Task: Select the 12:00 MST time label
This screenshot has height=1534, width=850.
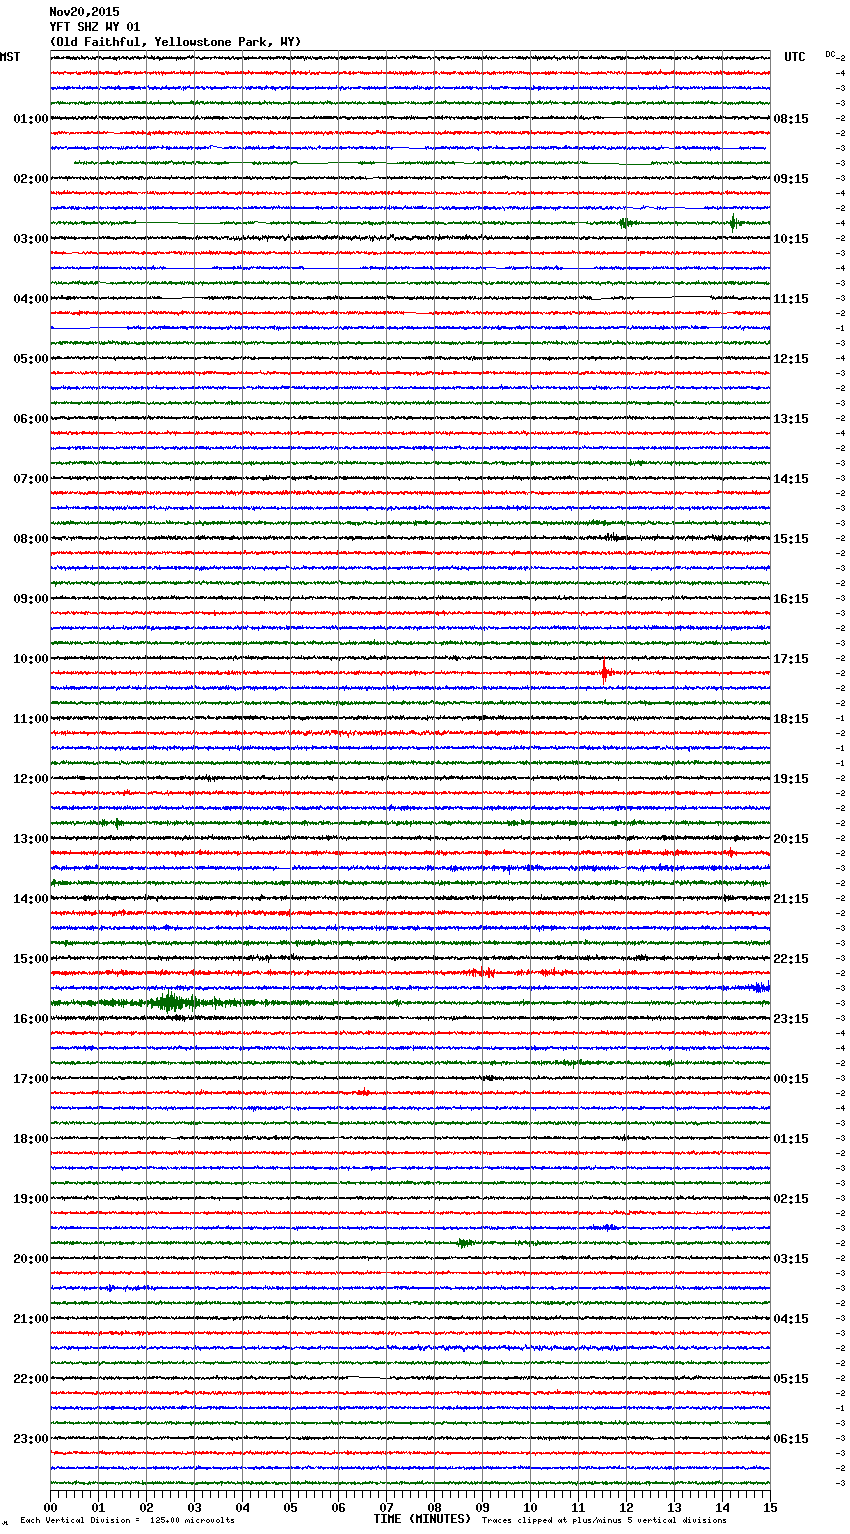Action: pos(31,779)
